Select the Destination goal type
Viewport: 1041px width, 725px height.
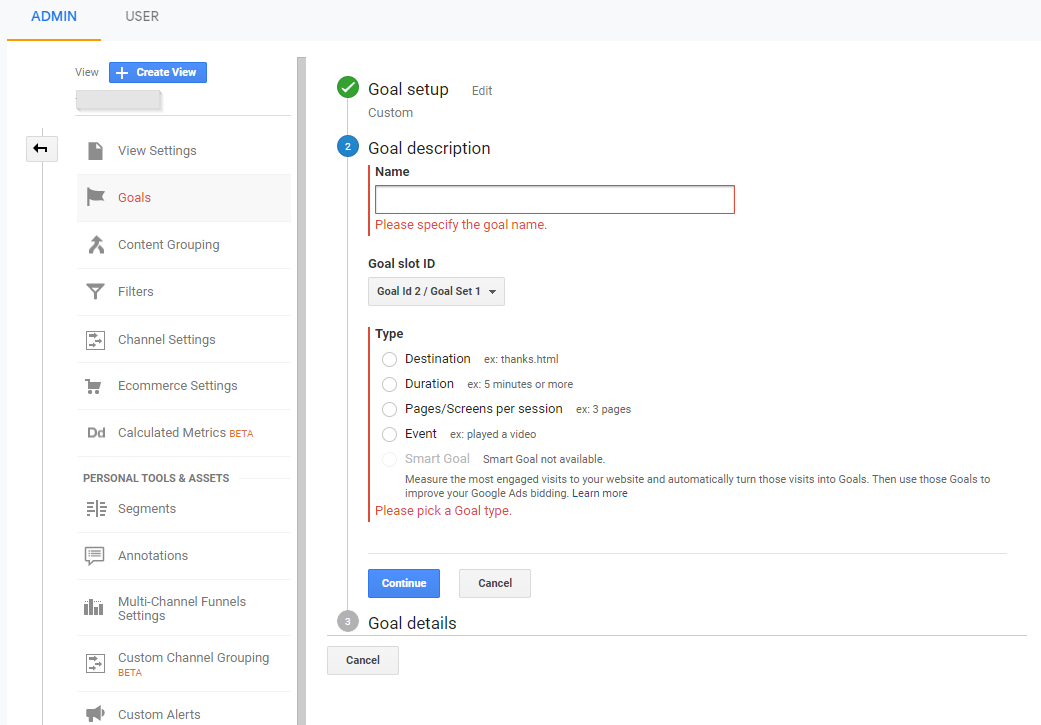[389, 359]
